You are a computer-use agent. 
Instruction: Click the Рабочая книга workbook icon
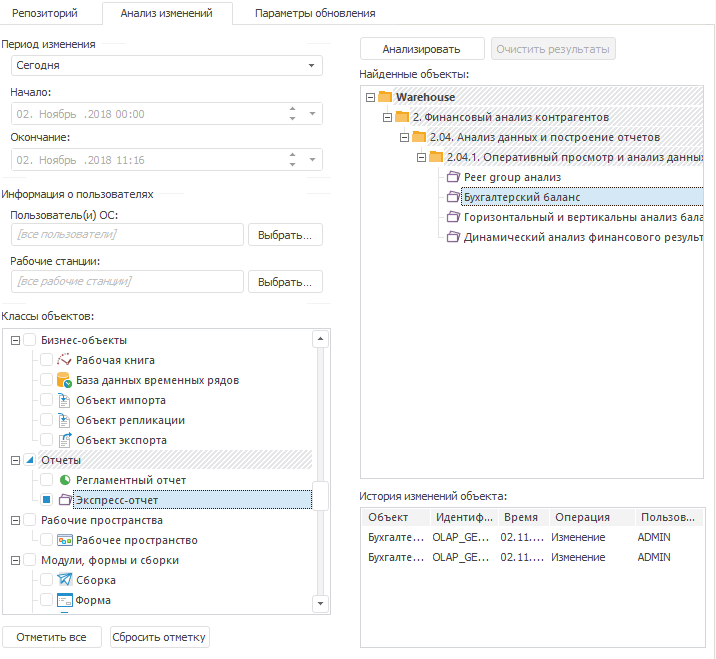[65, 360]
